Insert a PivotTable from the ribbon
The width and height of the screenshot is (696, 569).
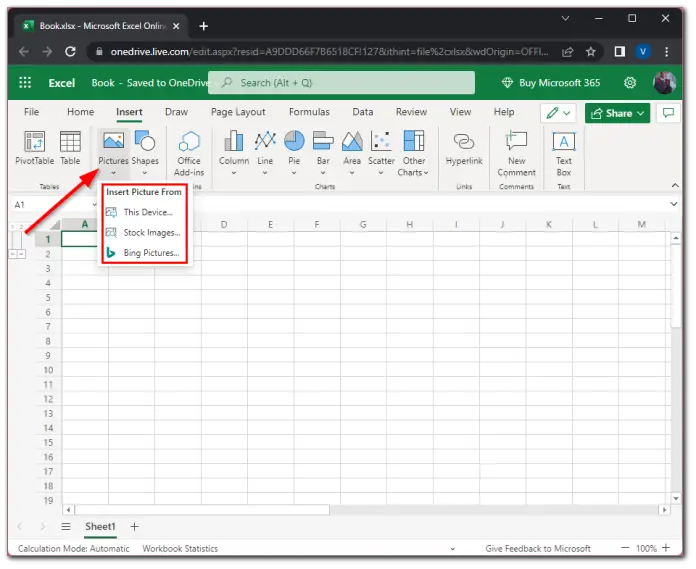[34, 148]
